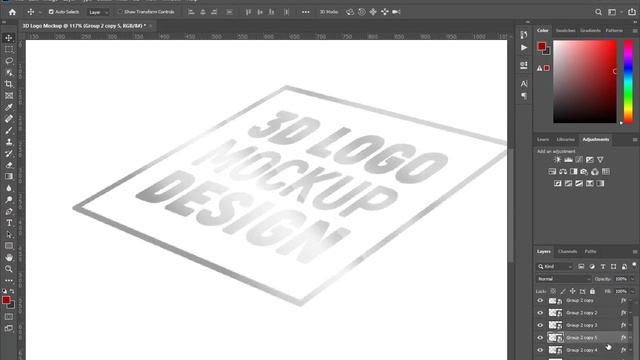Switch to the Paths tab
Screen dimensions: 640x360
point(590,251)
